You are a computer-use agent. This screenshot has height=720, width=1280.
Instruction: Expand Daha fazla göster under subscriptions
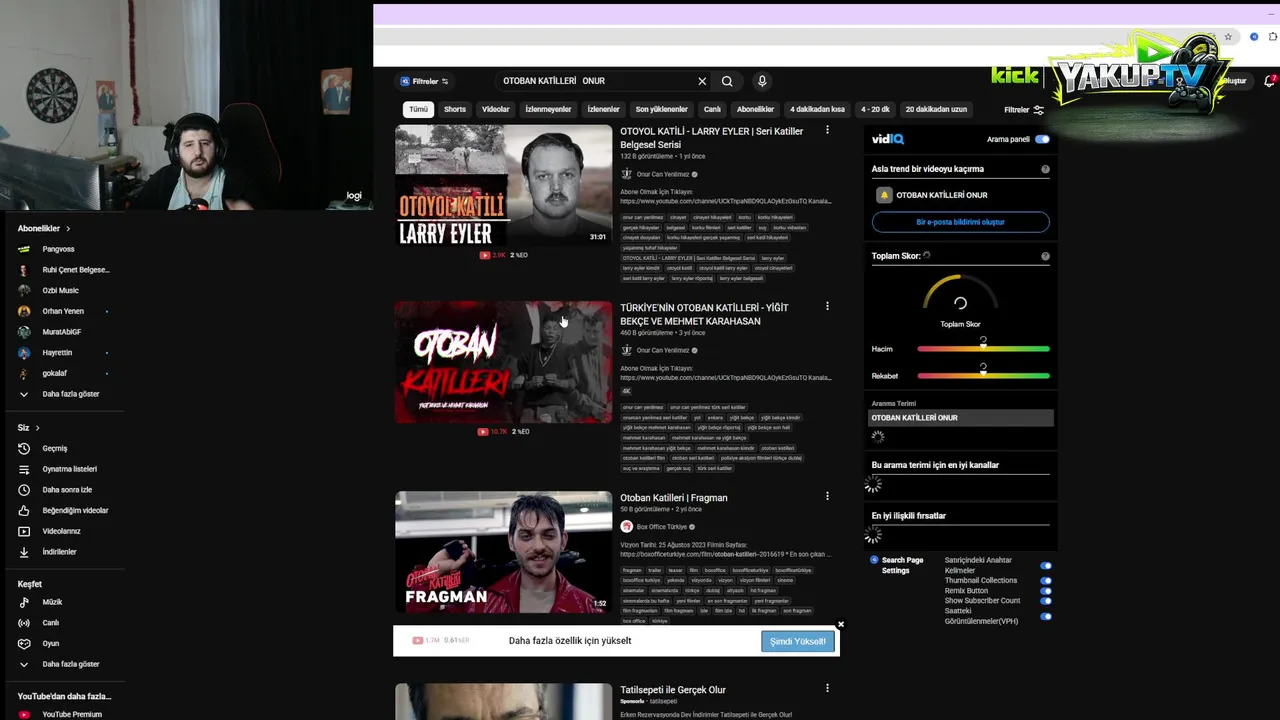pyautogui.click(x=60, y=394)
